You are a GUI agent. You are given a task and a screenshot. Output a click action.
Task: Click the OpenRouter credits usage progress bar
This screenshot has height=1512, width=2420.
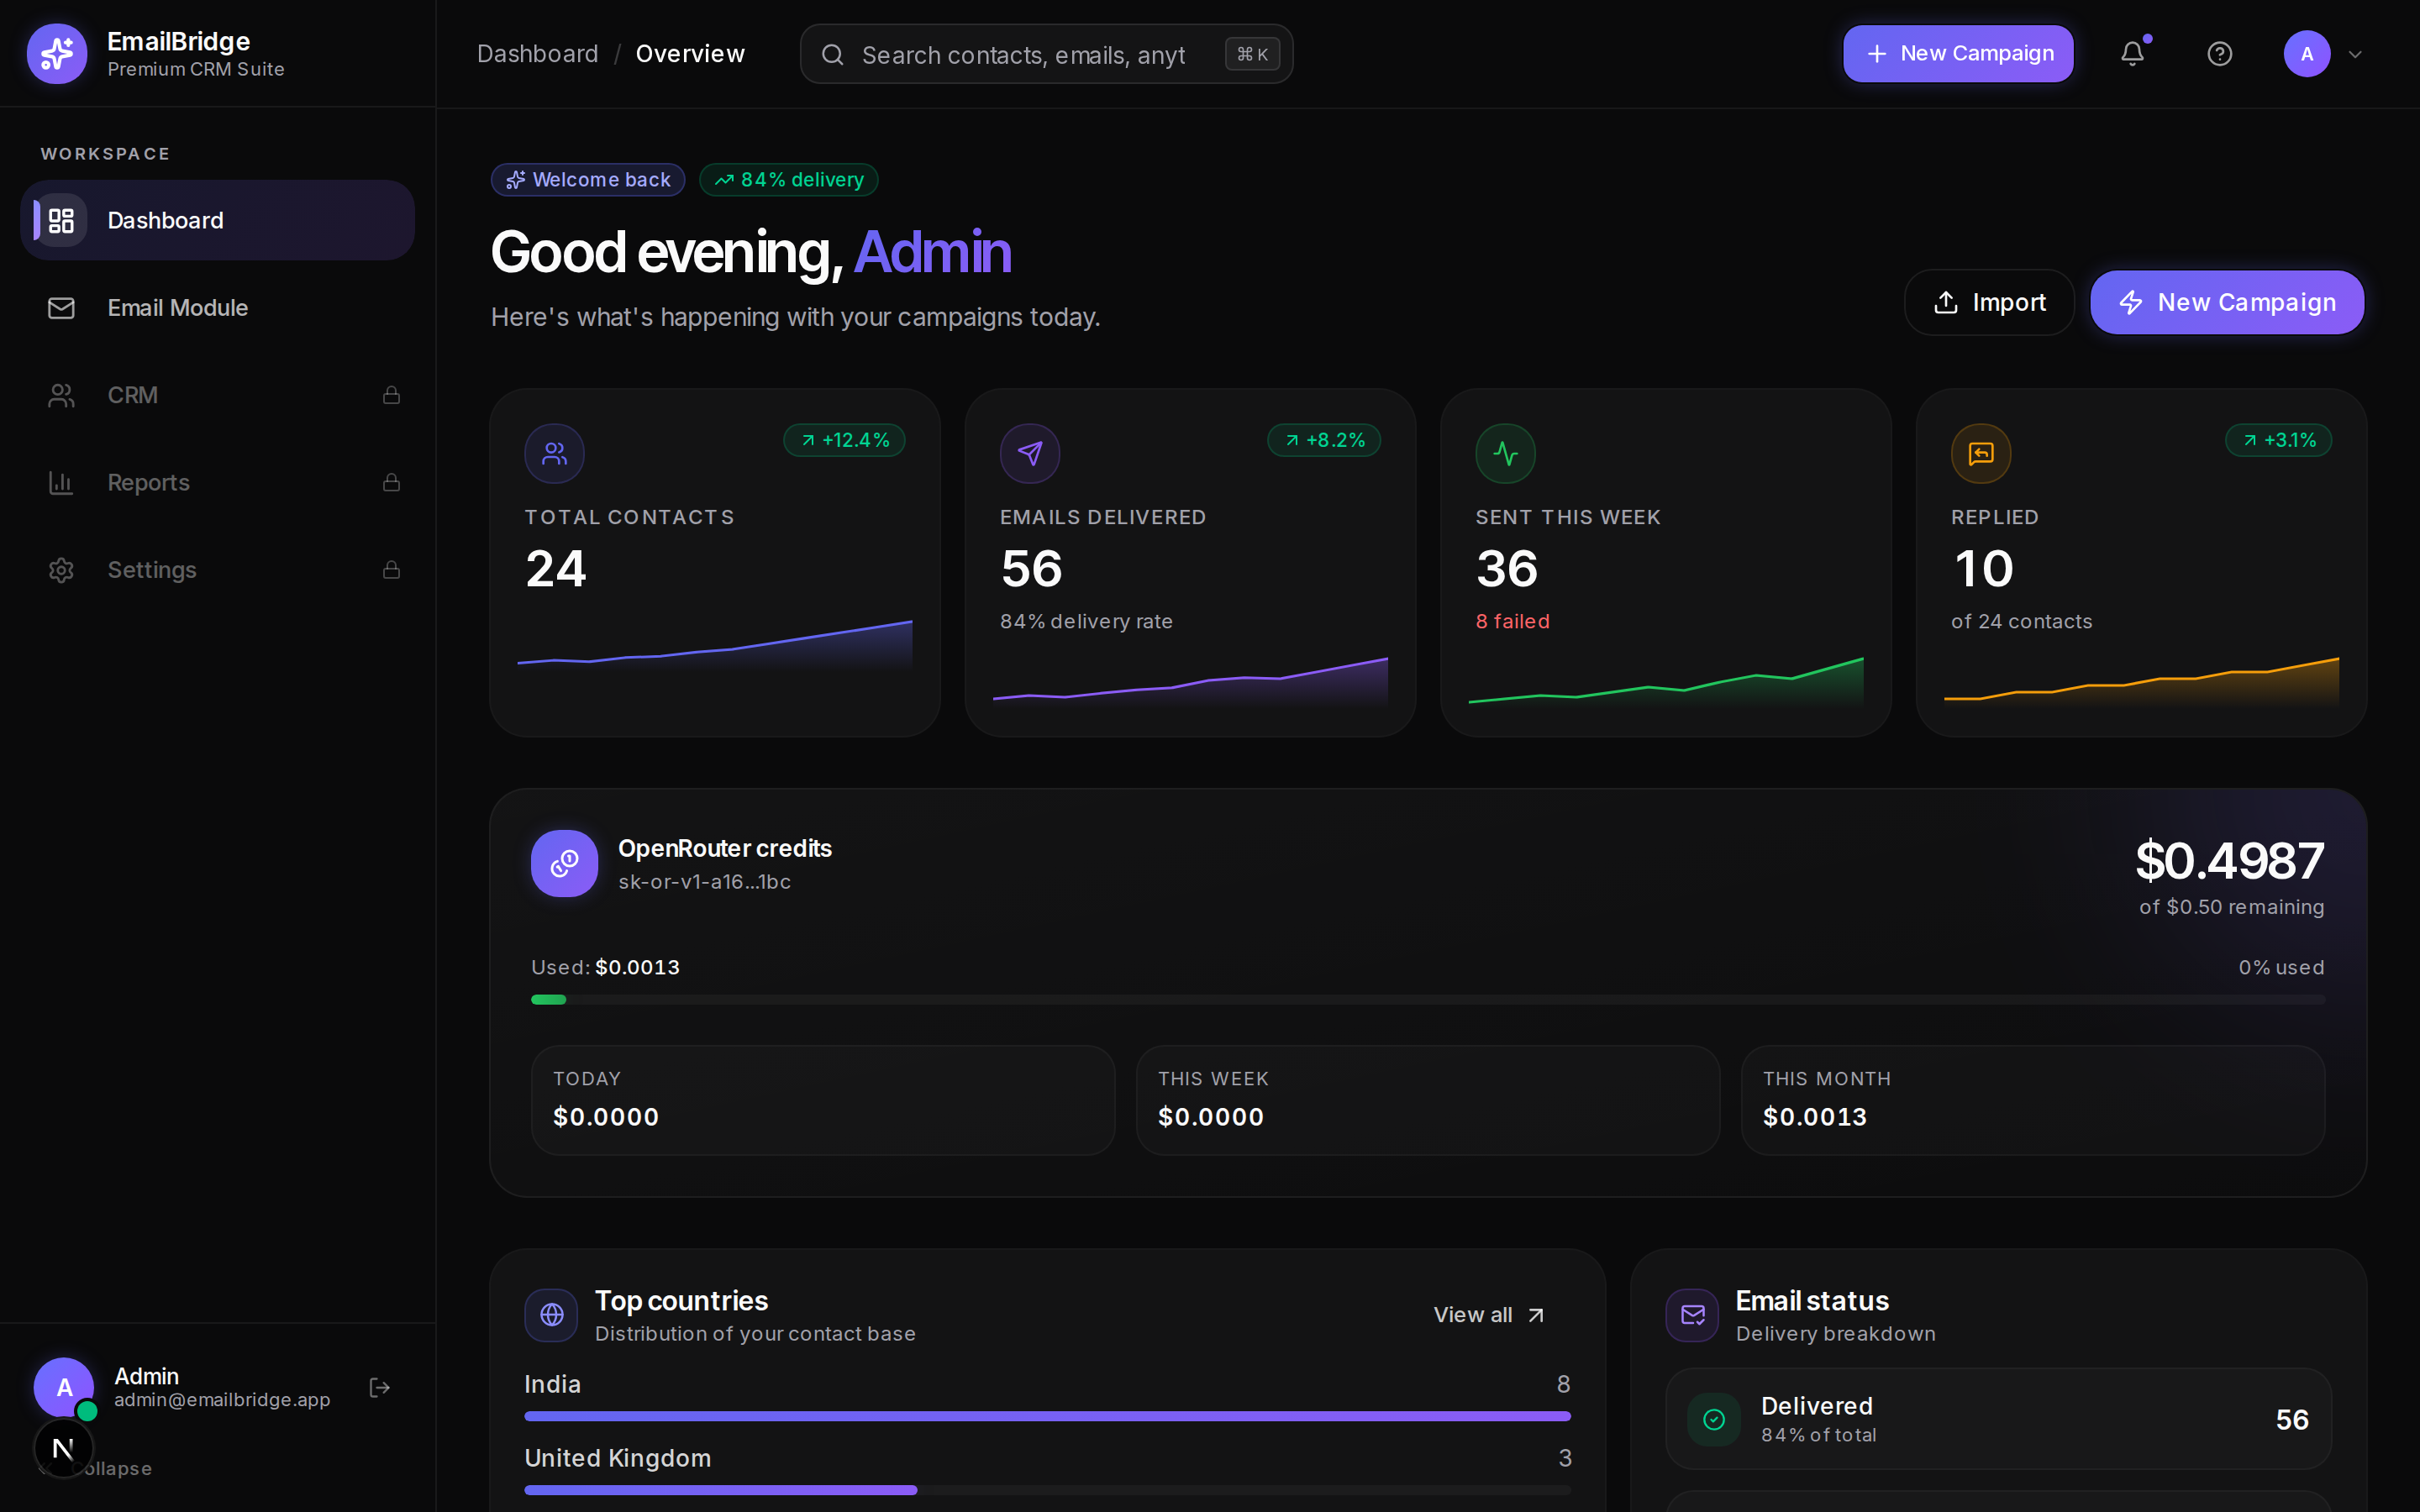click(1427, 999)
